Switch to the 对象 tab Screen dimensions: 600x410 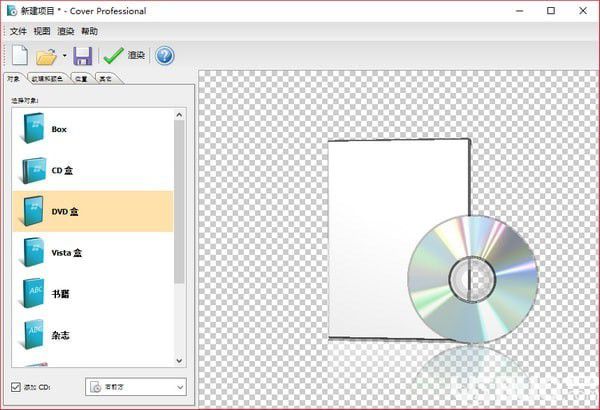click(14, 78)
